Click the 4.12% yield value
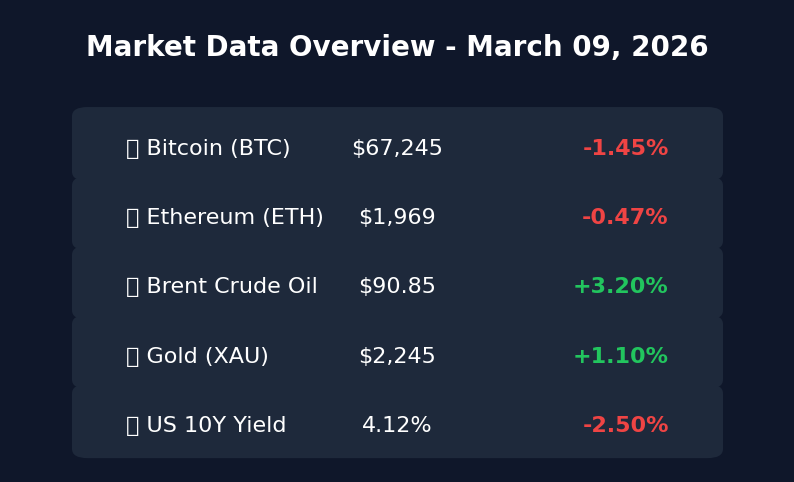This screenshot has width=794, height=482. (x=397, y=426)
